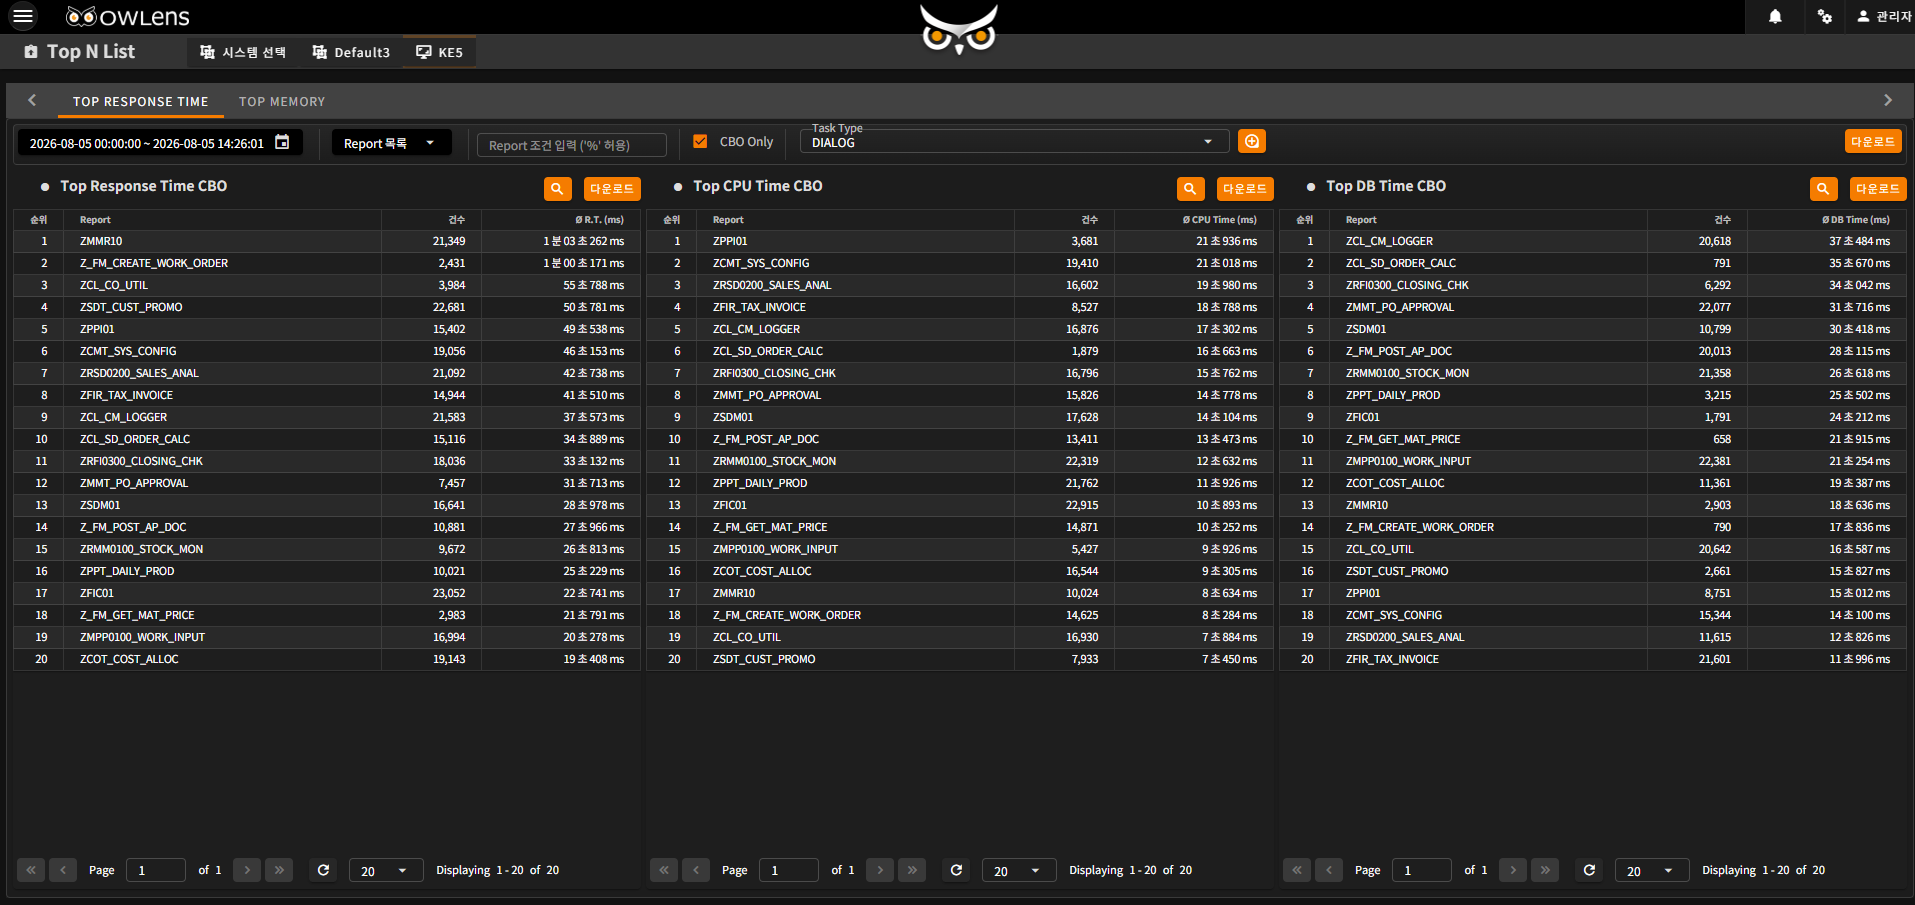Refresh the Top Response Time CBO table
Screen dimensions: 1915x905
coord(323,870)
